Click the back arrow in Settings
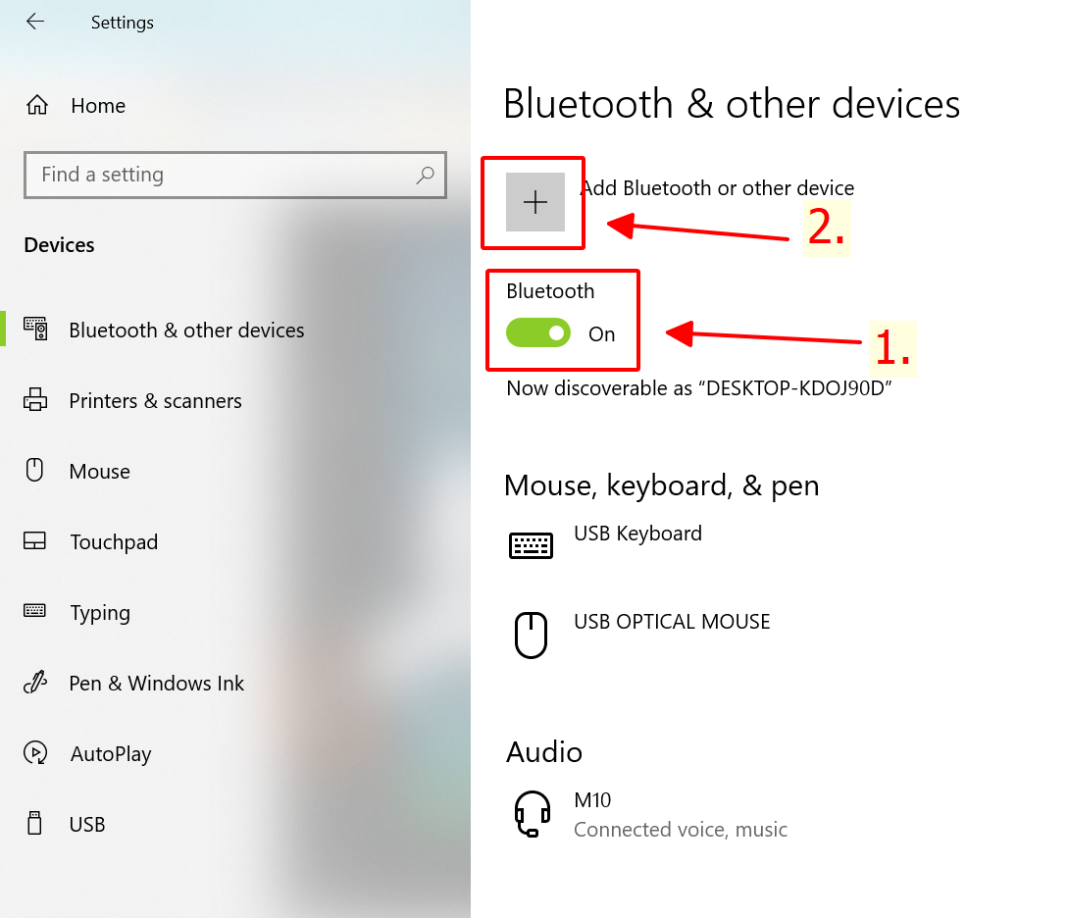This screenshot has height=918, width=1068. coord(35,21)
